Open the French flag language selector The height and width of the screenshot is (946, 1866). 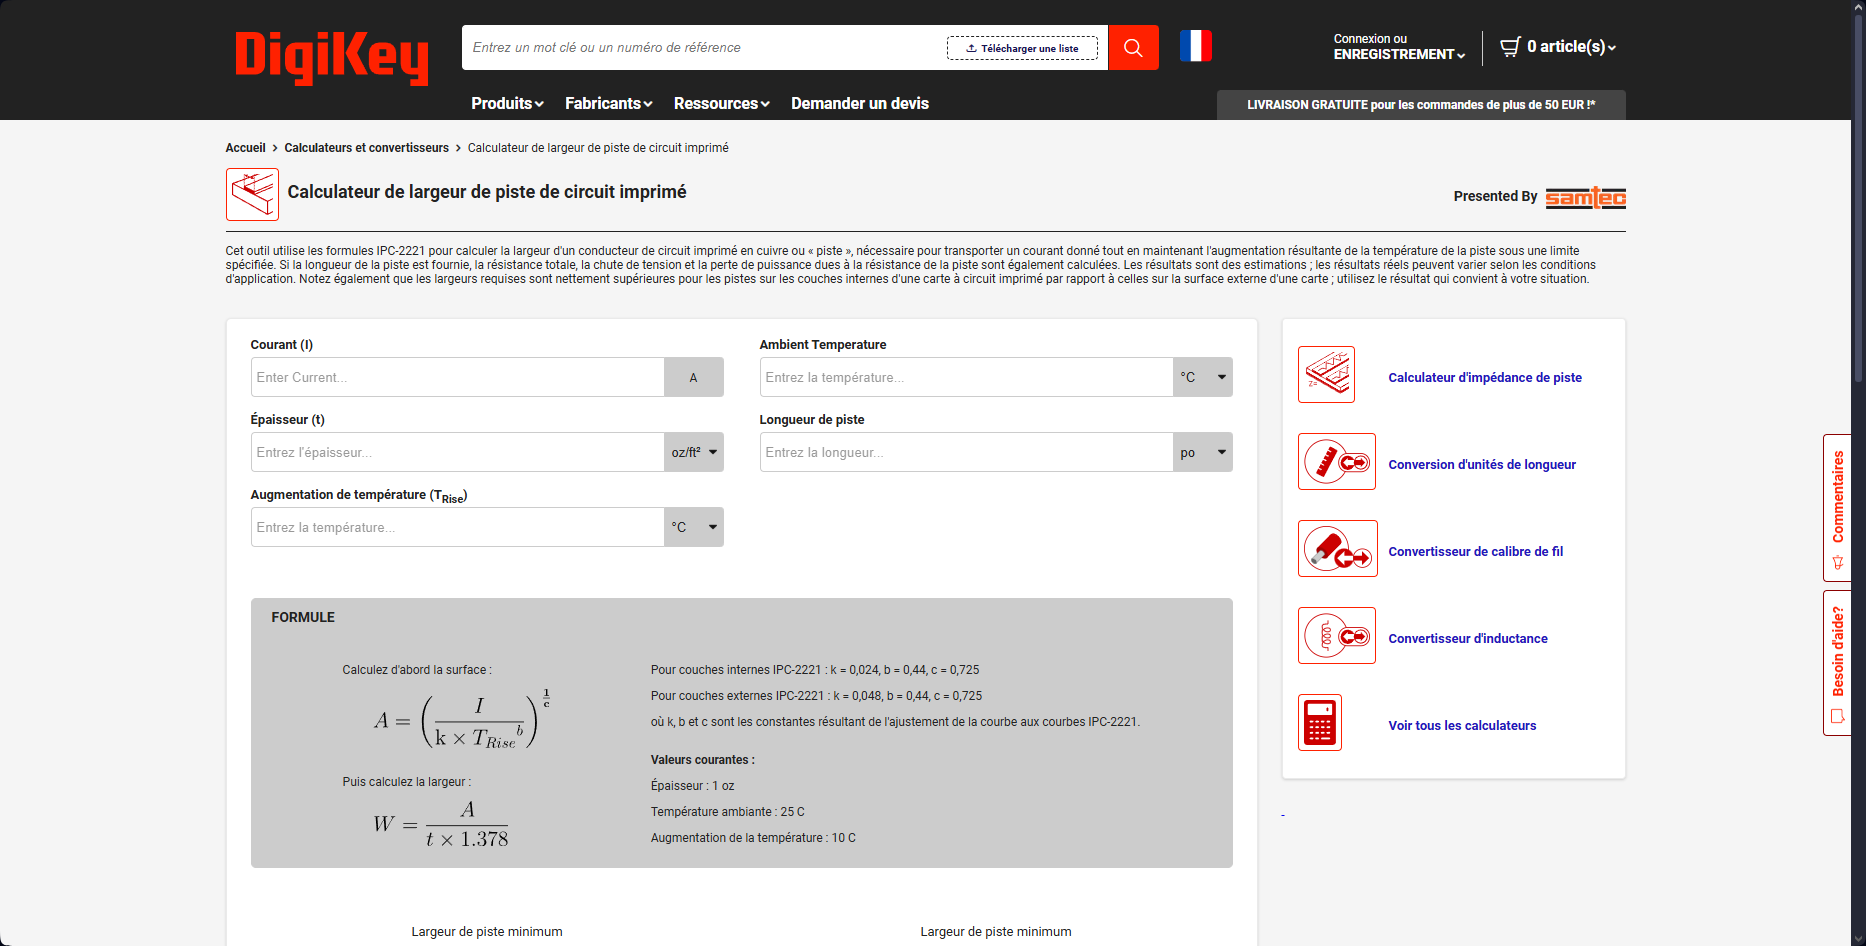pos(1195,46)
